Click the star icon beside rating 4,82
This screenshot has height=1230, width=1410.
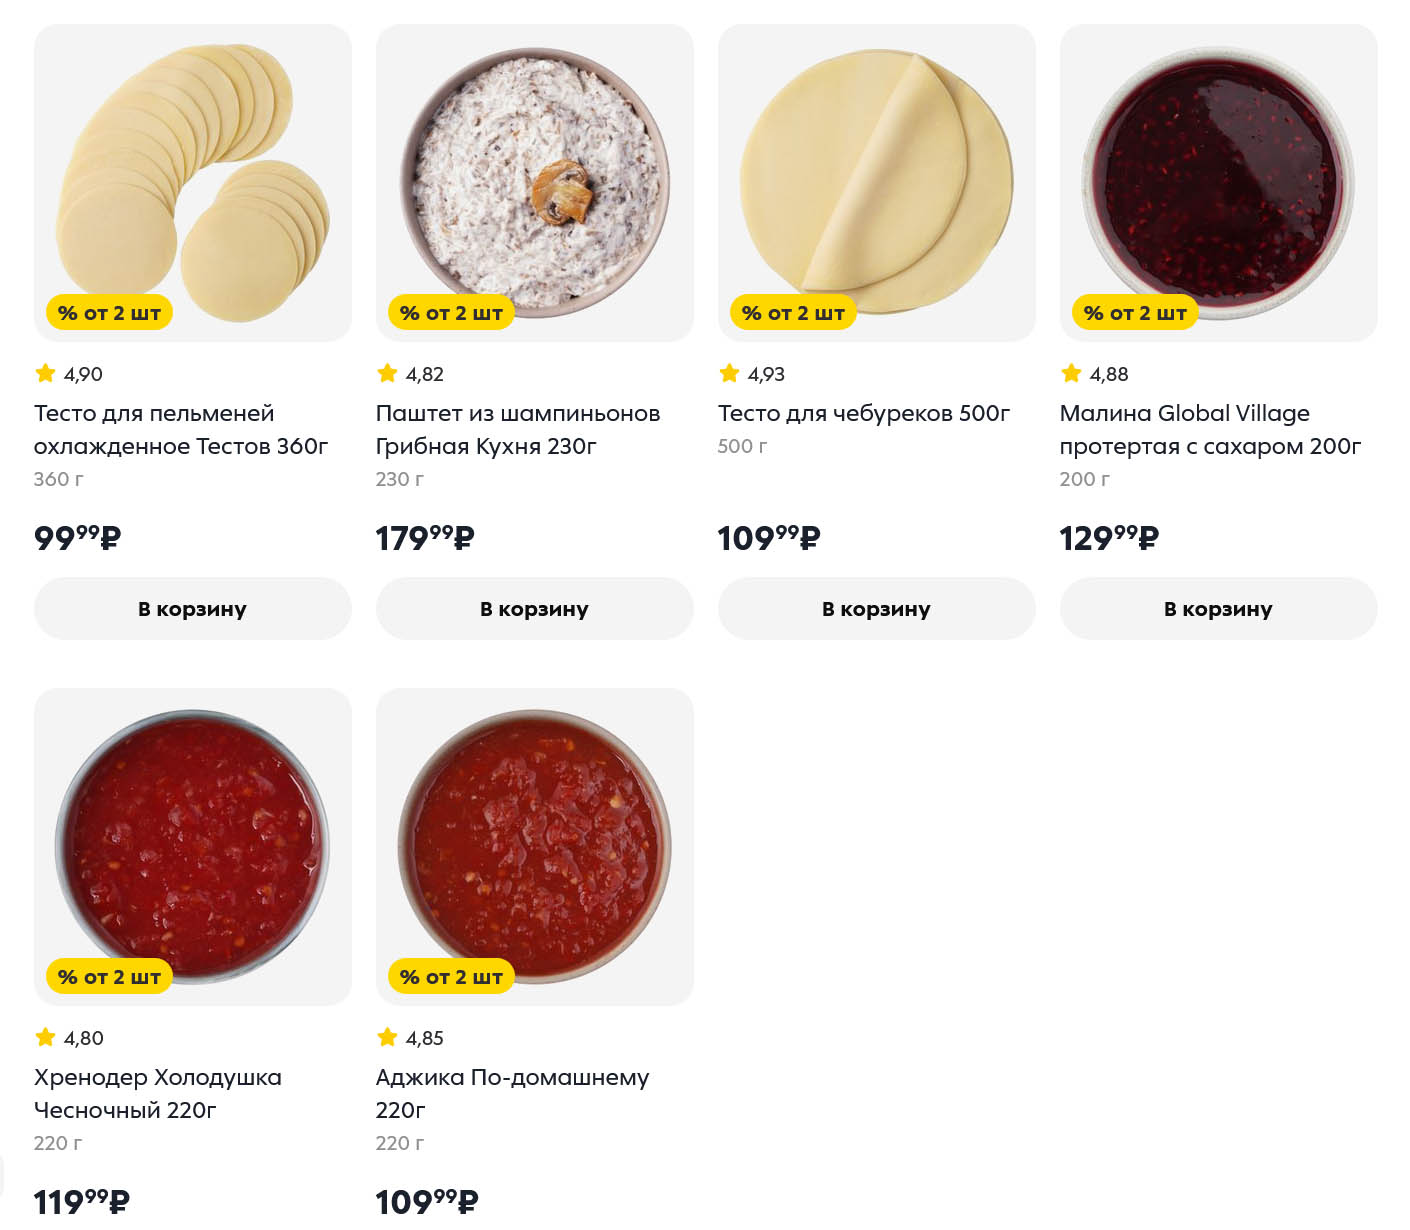(x=387, y=374)
